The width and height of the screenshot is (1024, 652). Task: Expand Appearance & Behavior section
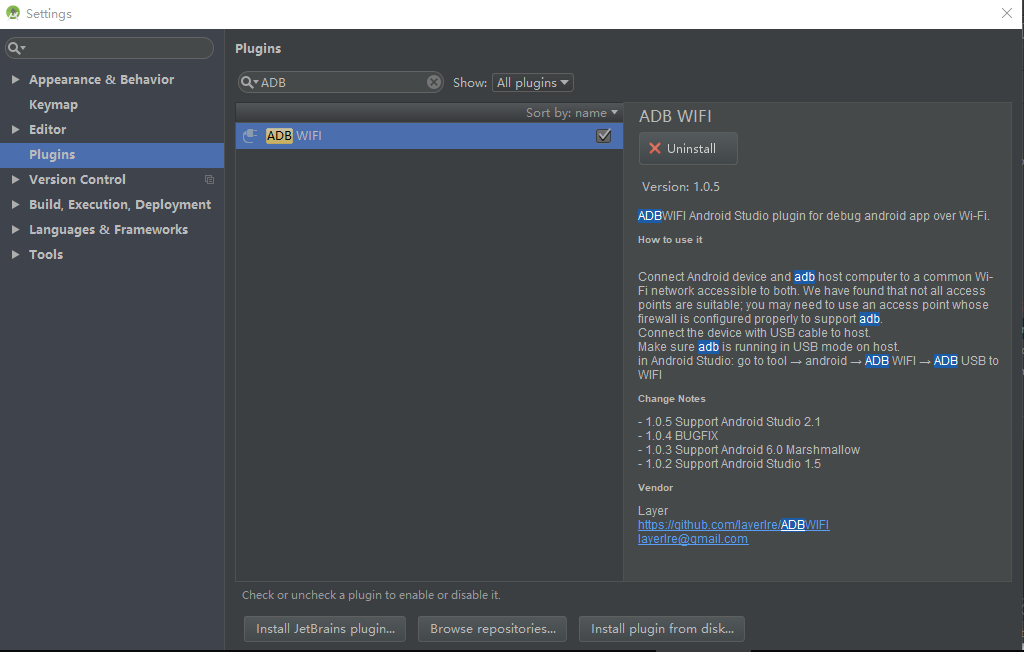15,79
